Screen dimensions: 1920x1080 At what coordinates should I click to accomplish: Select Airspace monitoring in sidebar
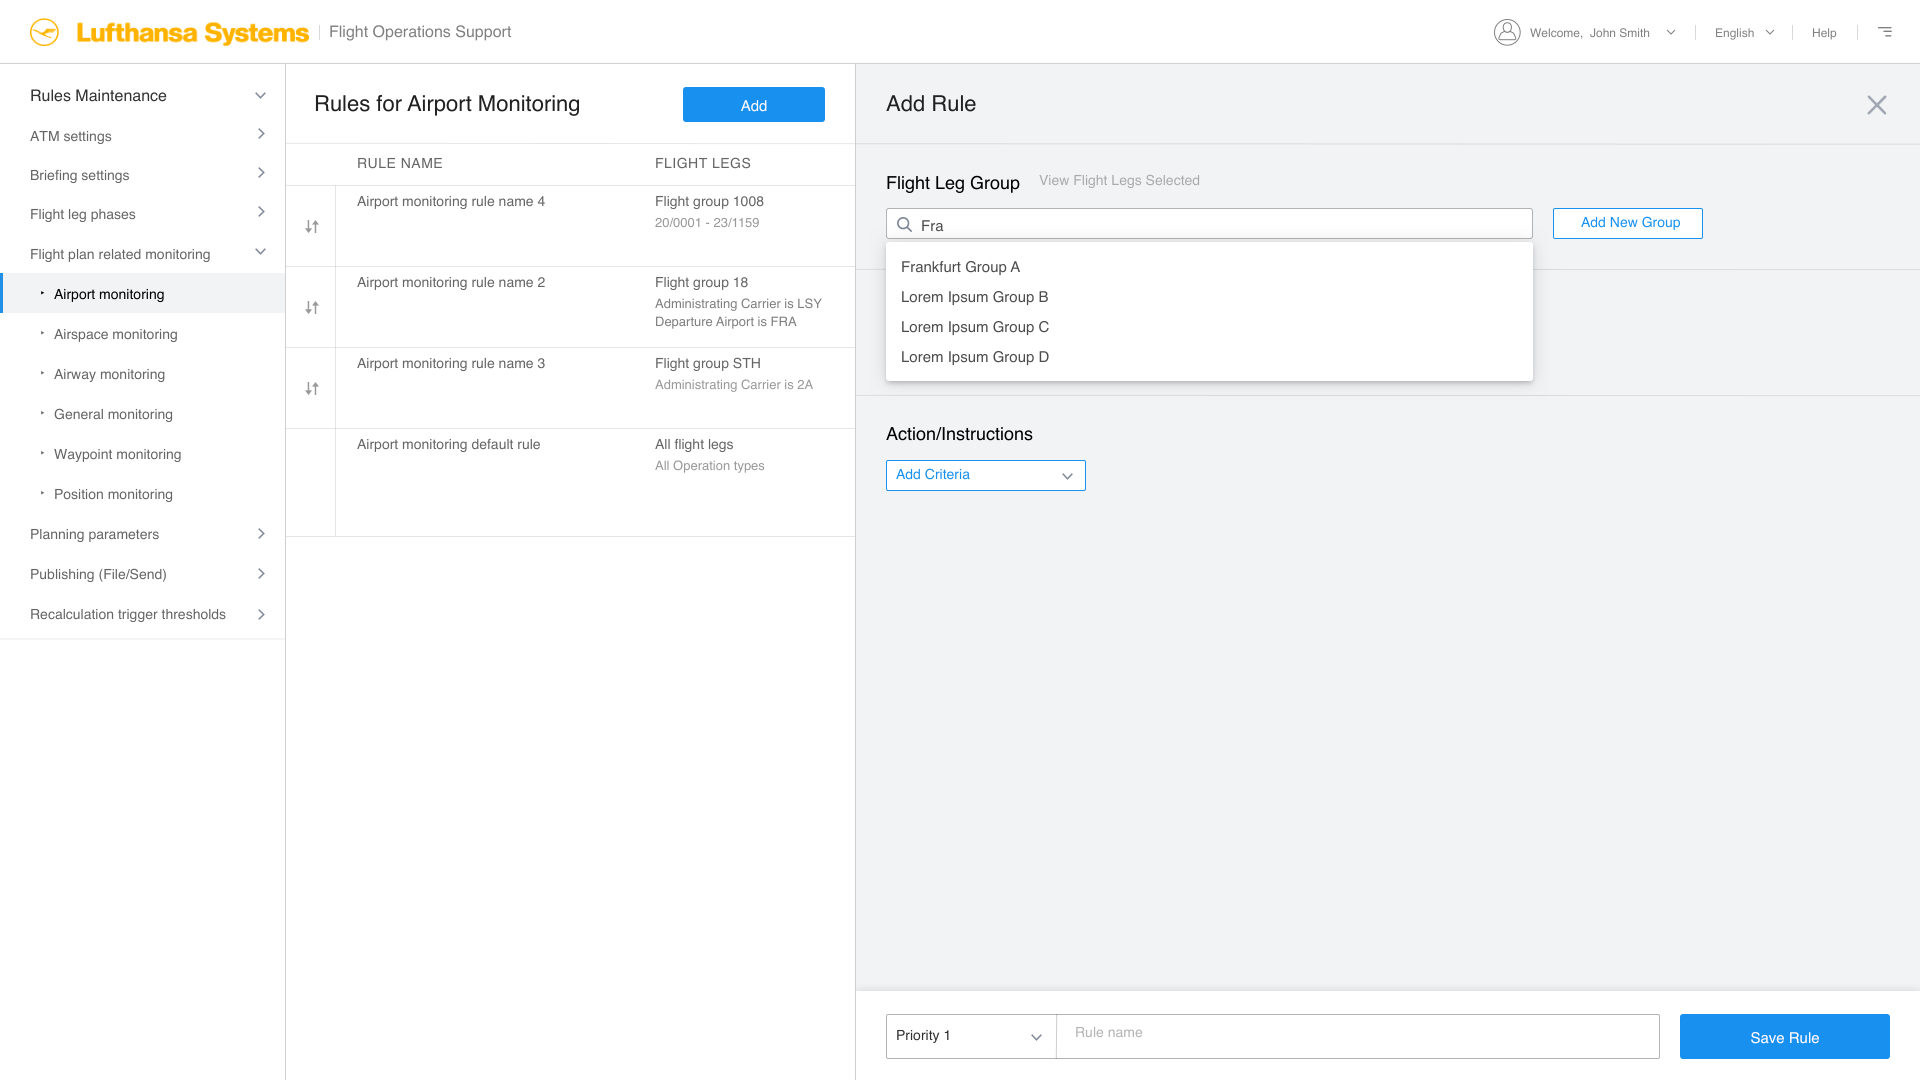[142, 334]
